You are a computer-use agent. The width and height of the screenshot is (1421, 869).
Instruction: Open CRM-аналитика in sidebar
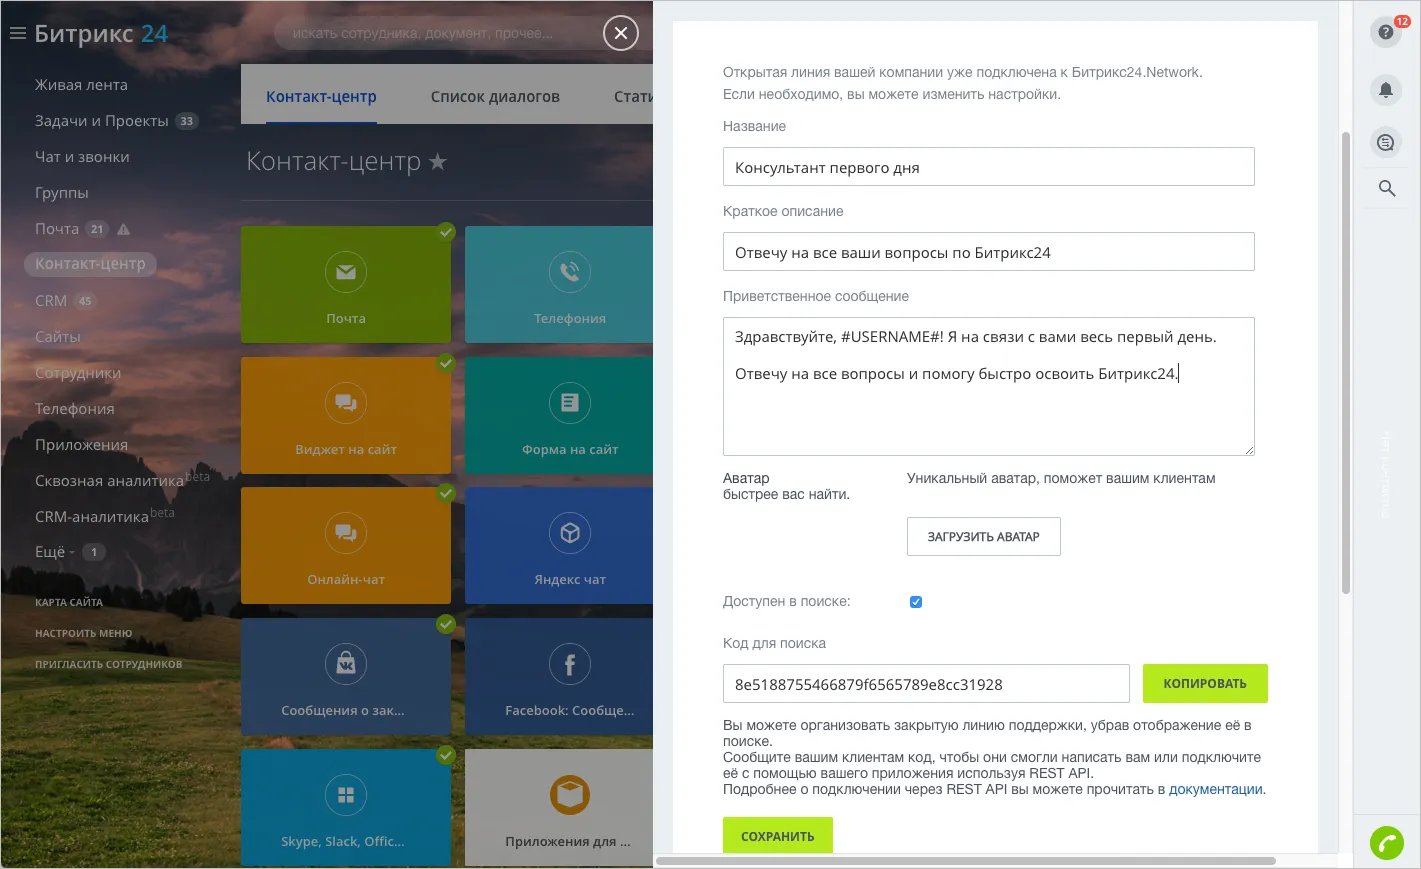point(92,517)
